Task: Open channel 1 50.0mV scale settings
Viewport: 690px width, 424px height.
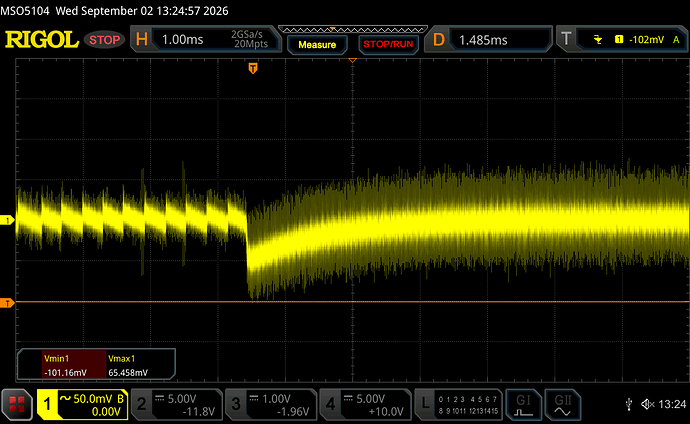Action: click(x=93, y=398)
